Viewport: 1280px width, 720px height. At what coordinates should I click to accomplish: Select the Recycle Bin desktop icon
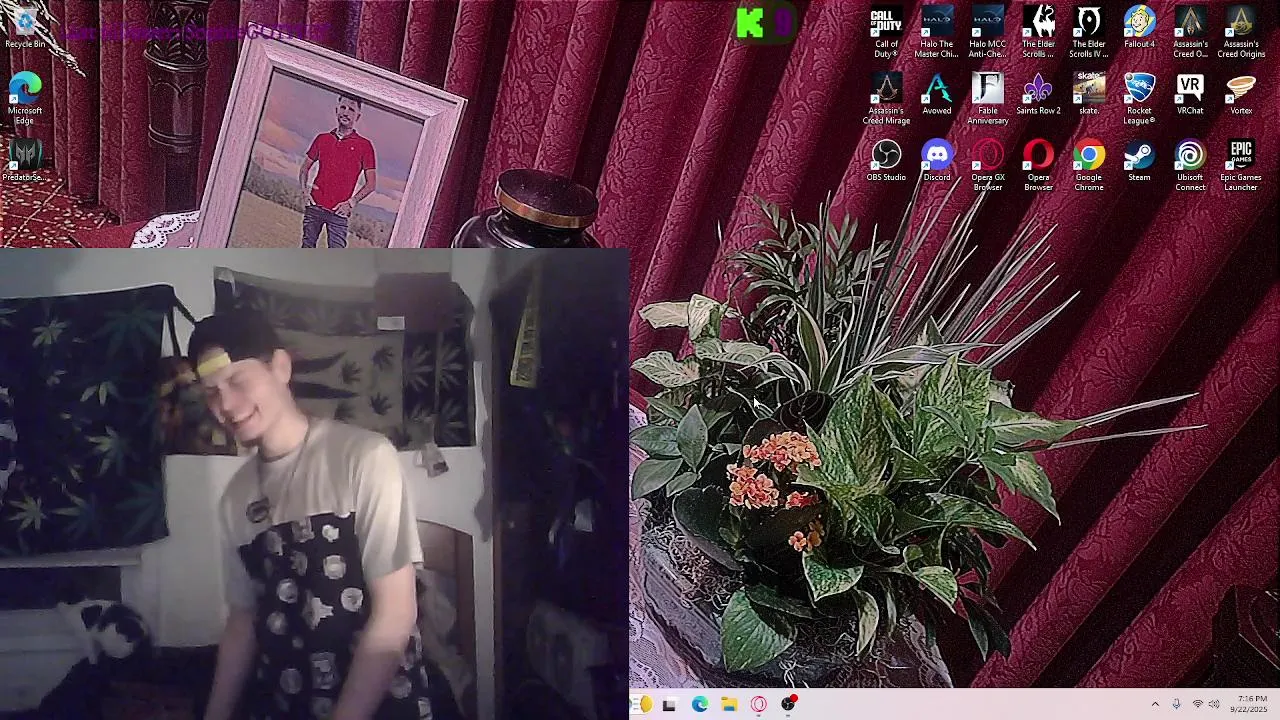pos(25,27)
